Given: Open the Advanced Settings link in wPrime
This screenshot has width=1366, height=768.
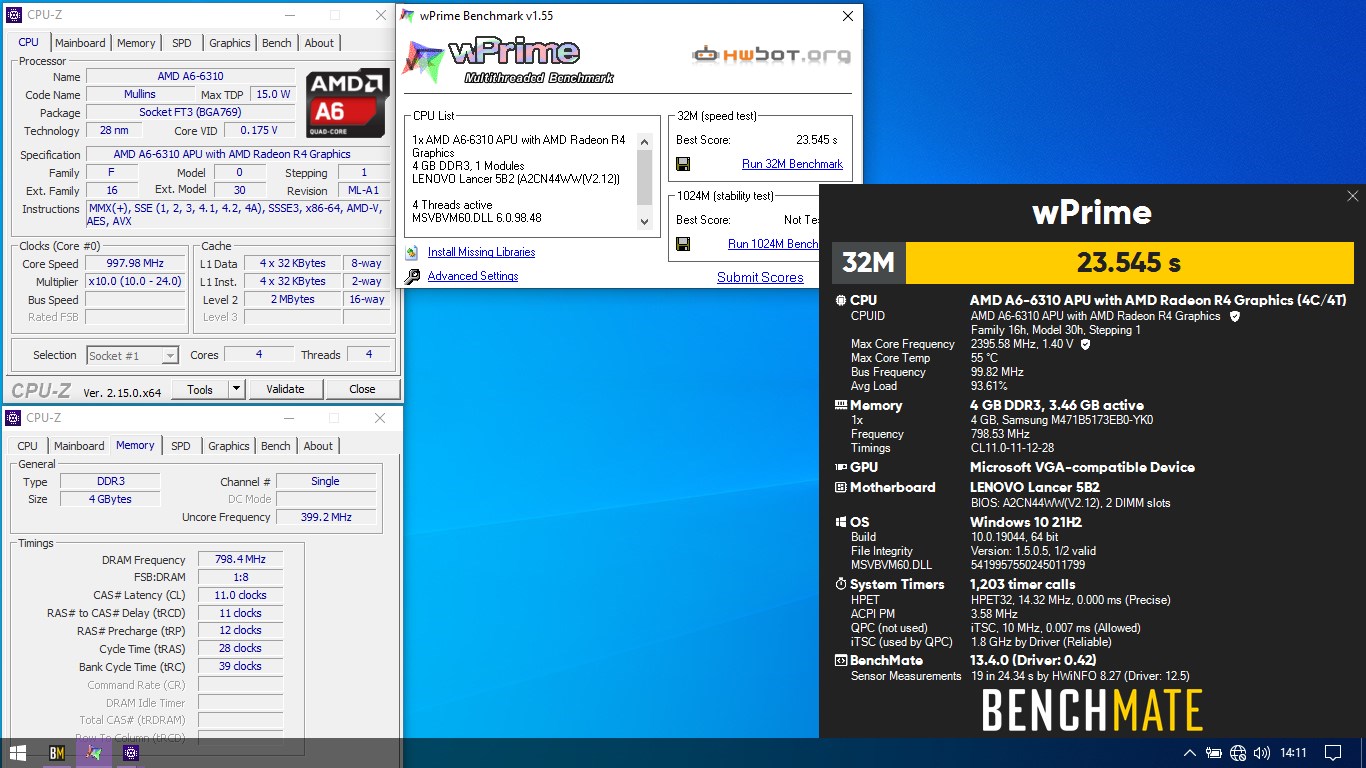Looking at the screenshot, I should click(473, 276).
